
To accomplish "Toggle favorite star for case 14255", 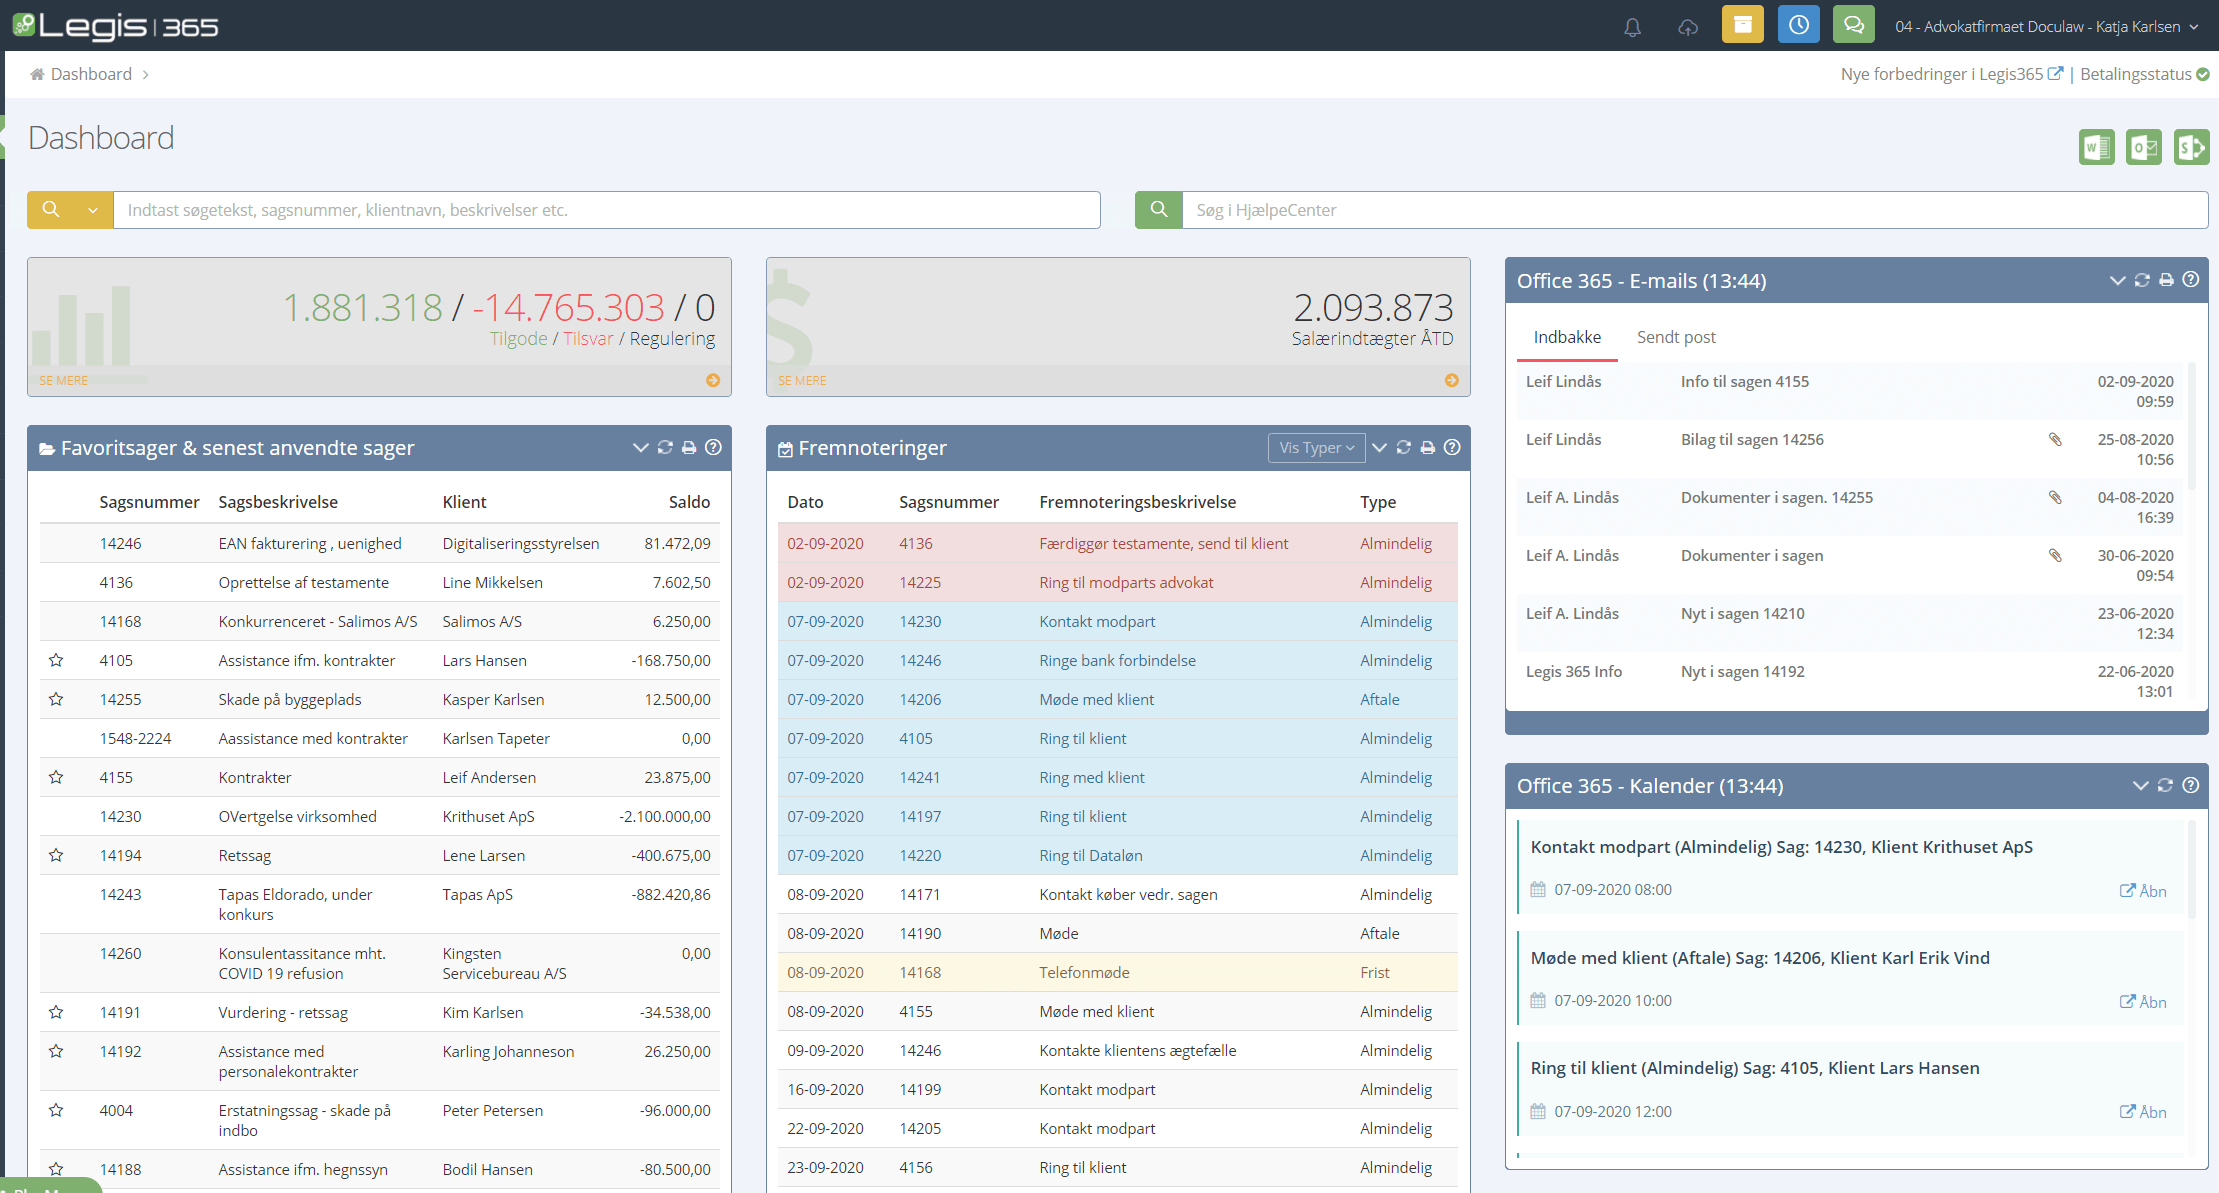I will (56, 699).
